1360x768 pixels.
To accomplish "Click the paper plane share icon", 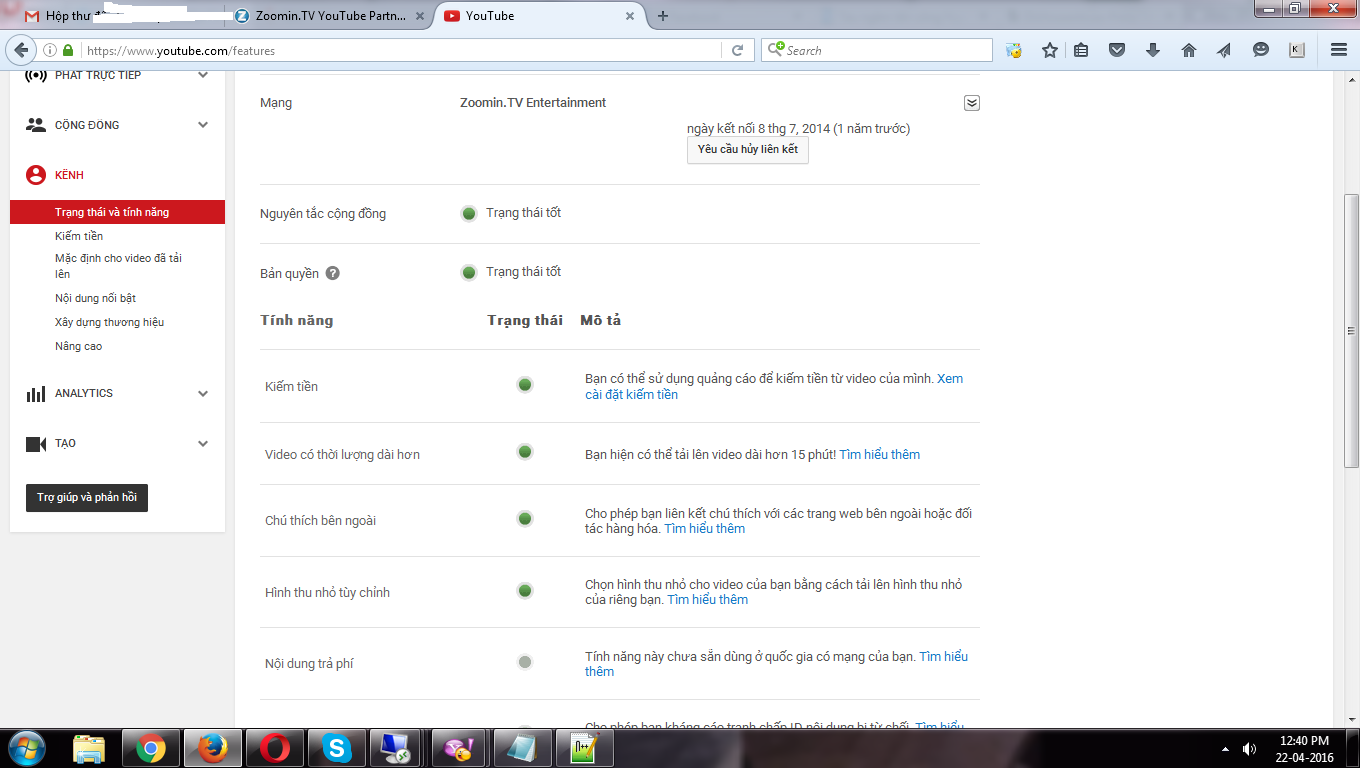I will coord(1224,50).
